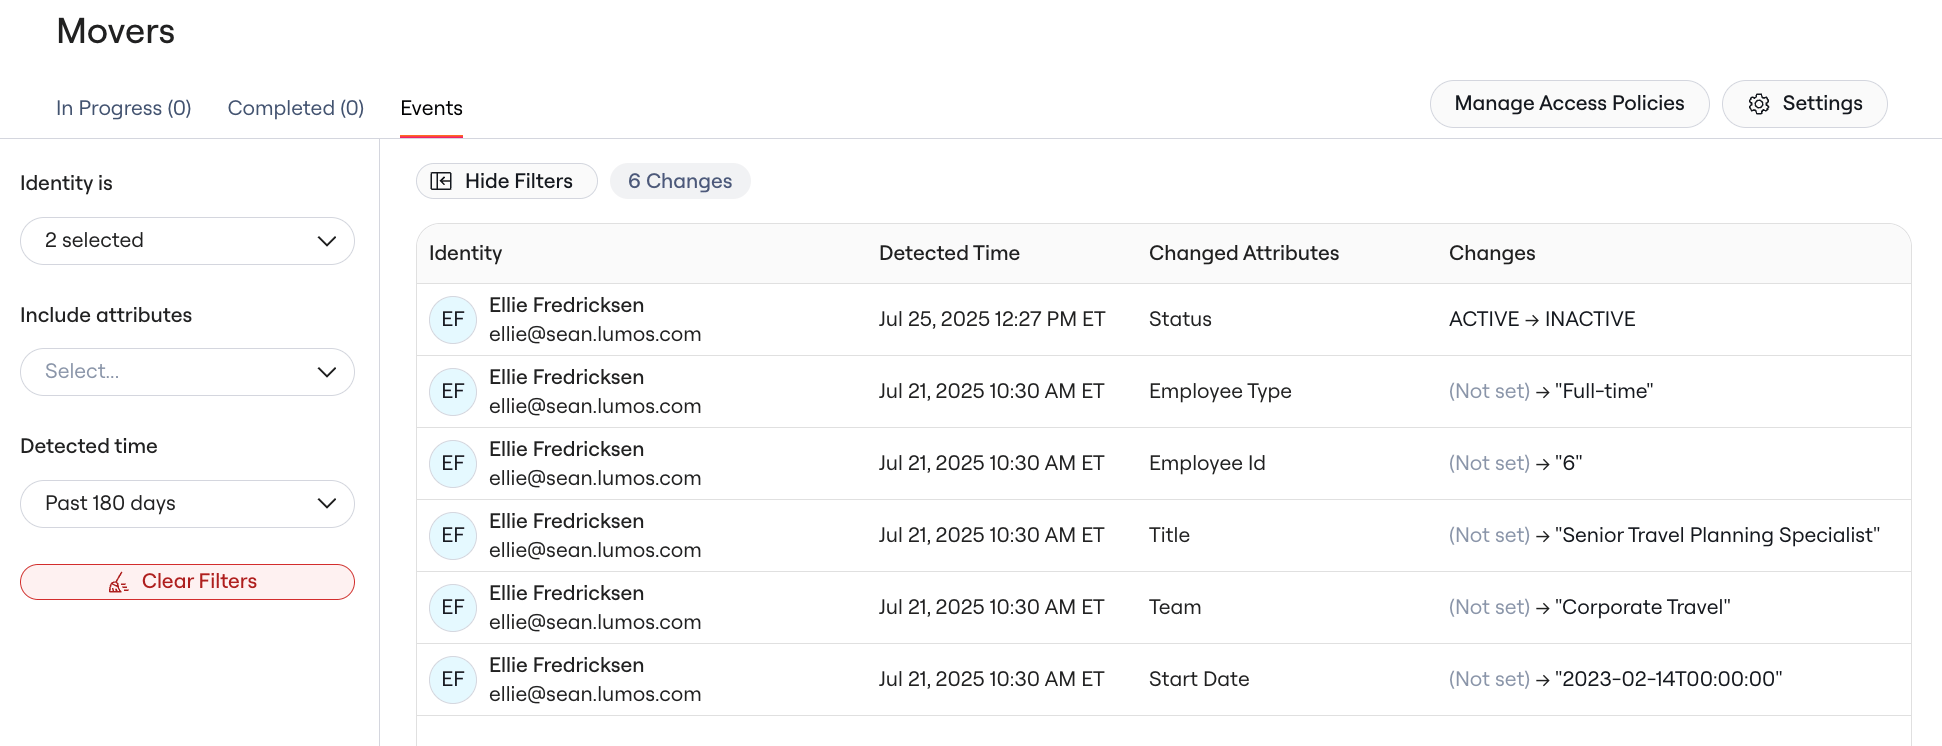This screenshot has width=1942, height=746.
Task: Click EF avatar in the Title row
Action: 453,535
